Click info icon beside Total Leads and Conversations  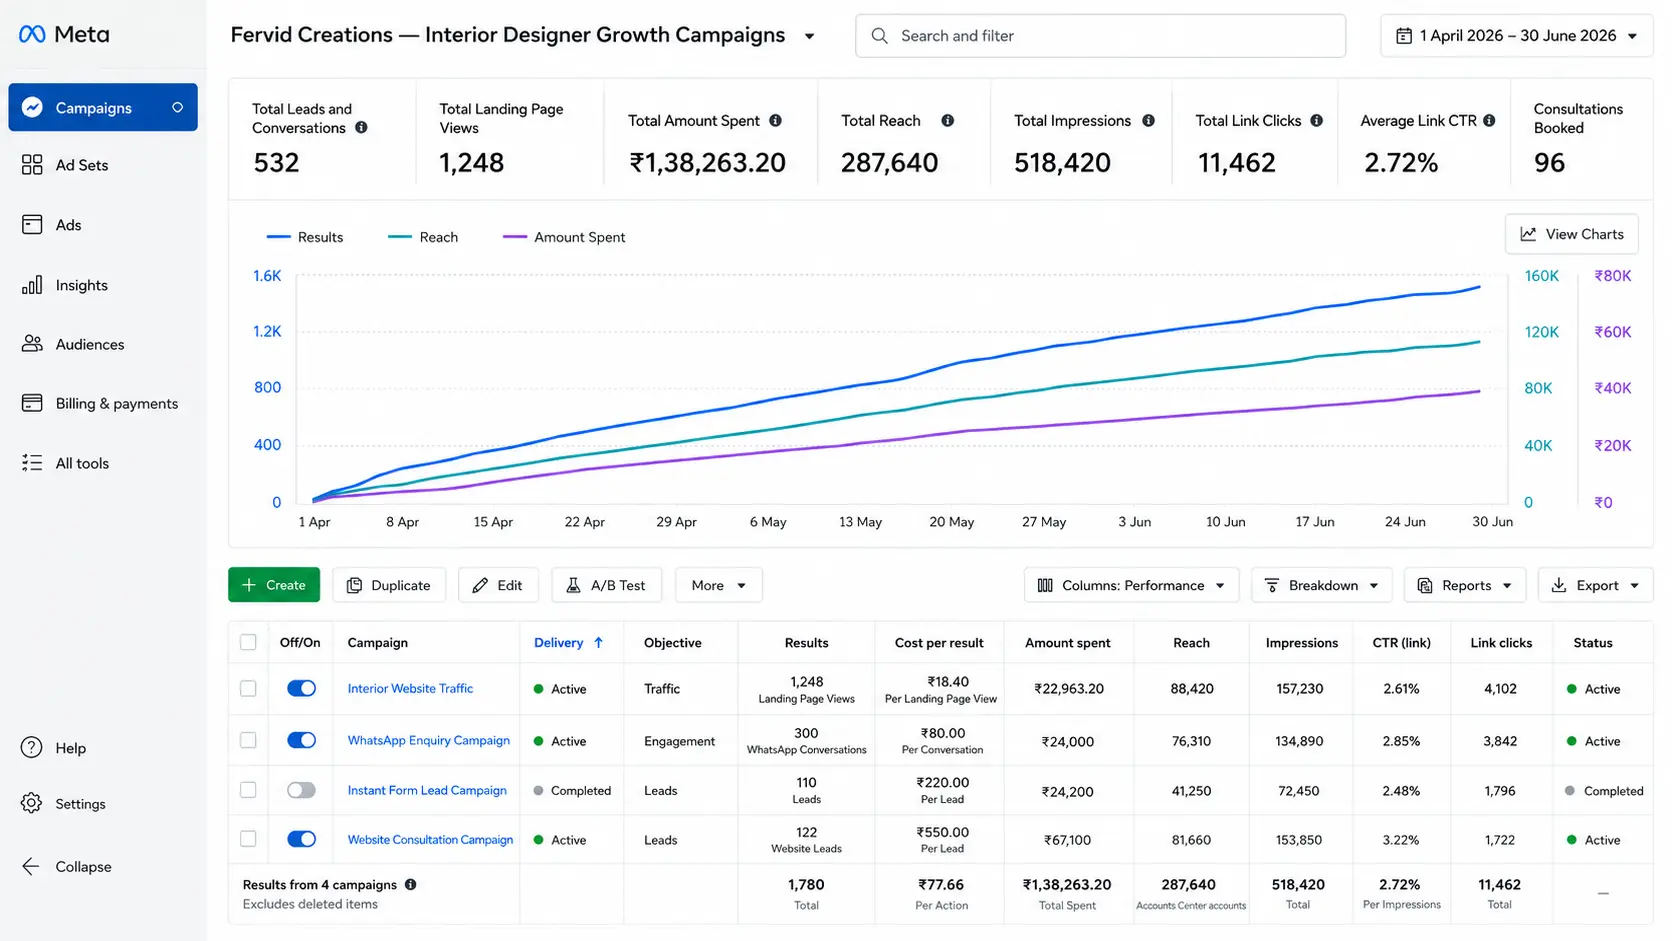361,128
